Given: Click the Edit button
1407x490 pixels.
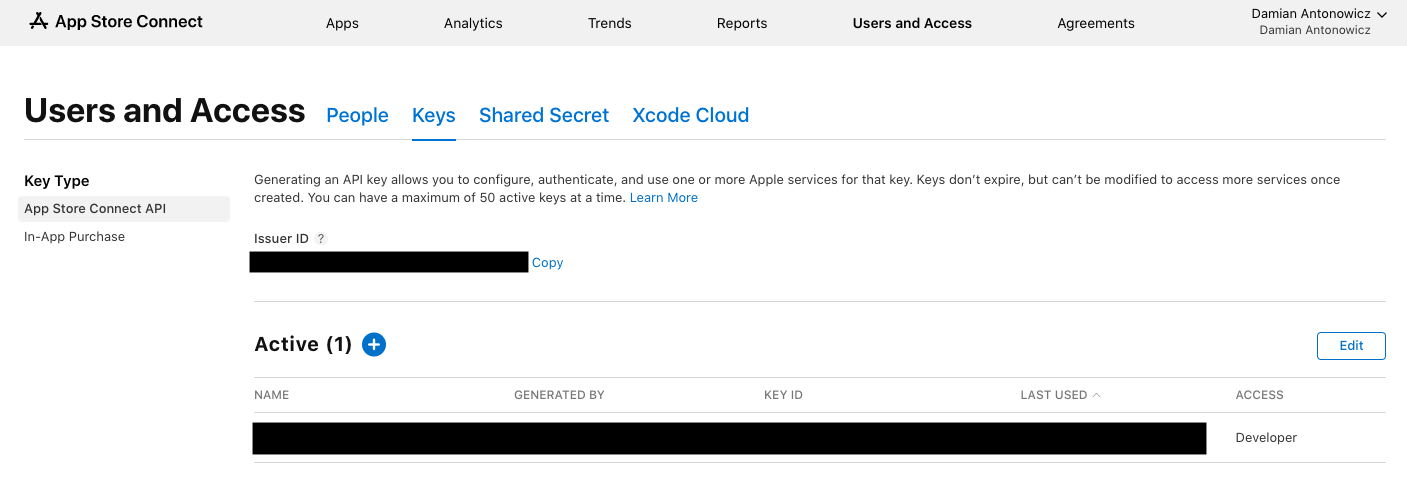Looking at the screenshot, I should pos(1351,345).
